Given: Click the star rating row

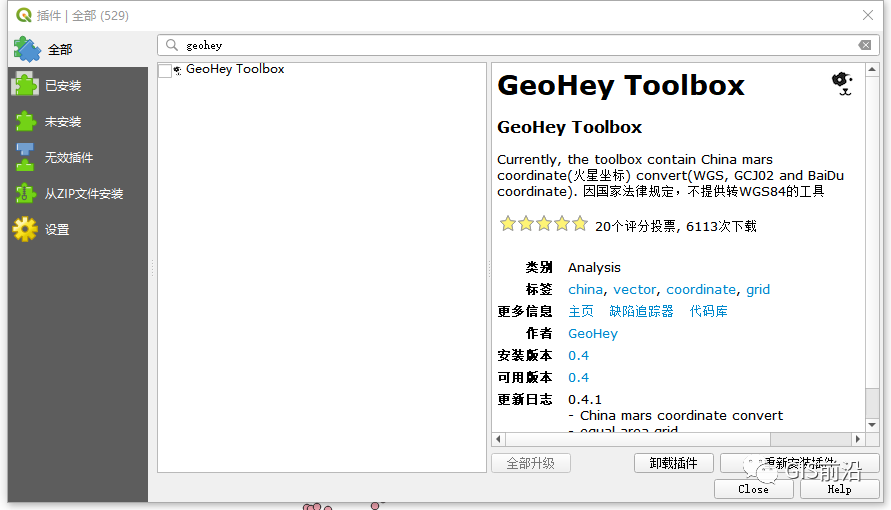Looking at the screenshot, I should pyautogui.click(x=543, y=224).
